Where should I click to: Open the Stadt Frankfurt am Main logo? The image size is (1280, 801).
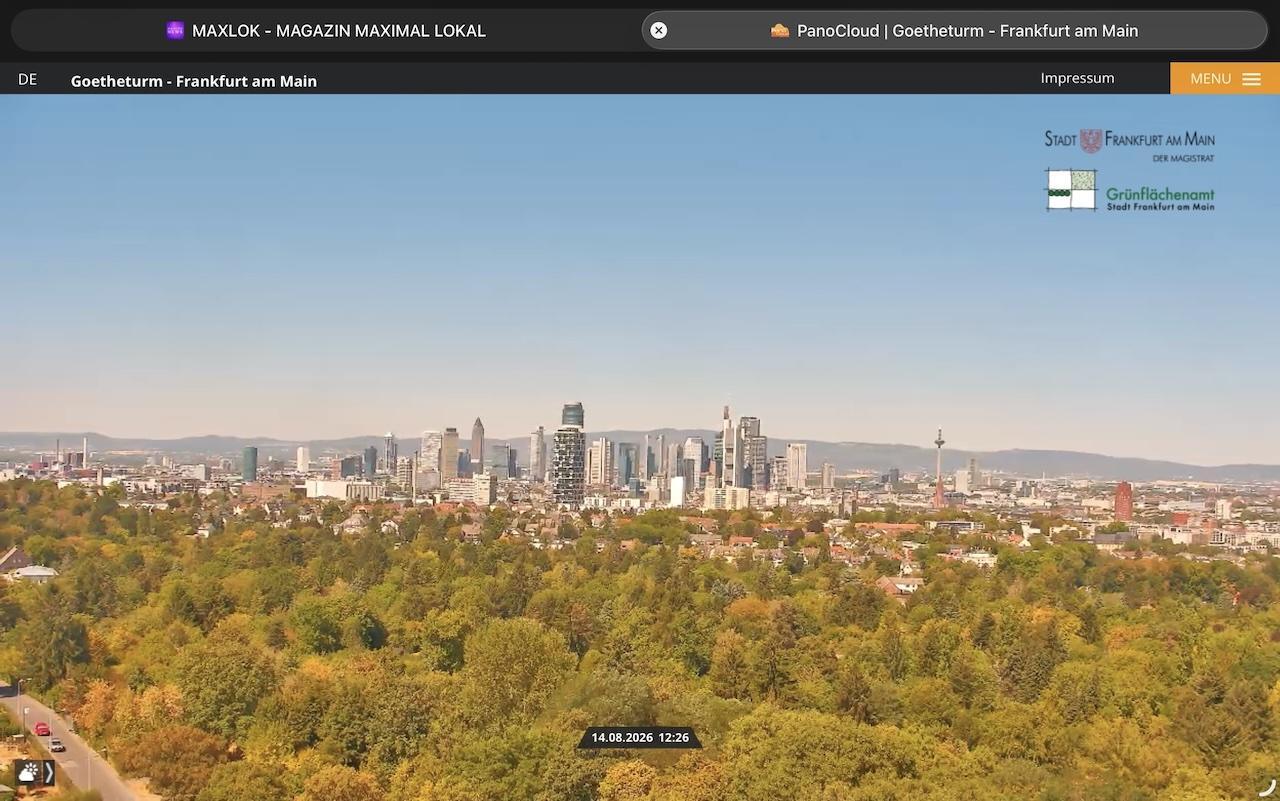[x=1130, y=144]
